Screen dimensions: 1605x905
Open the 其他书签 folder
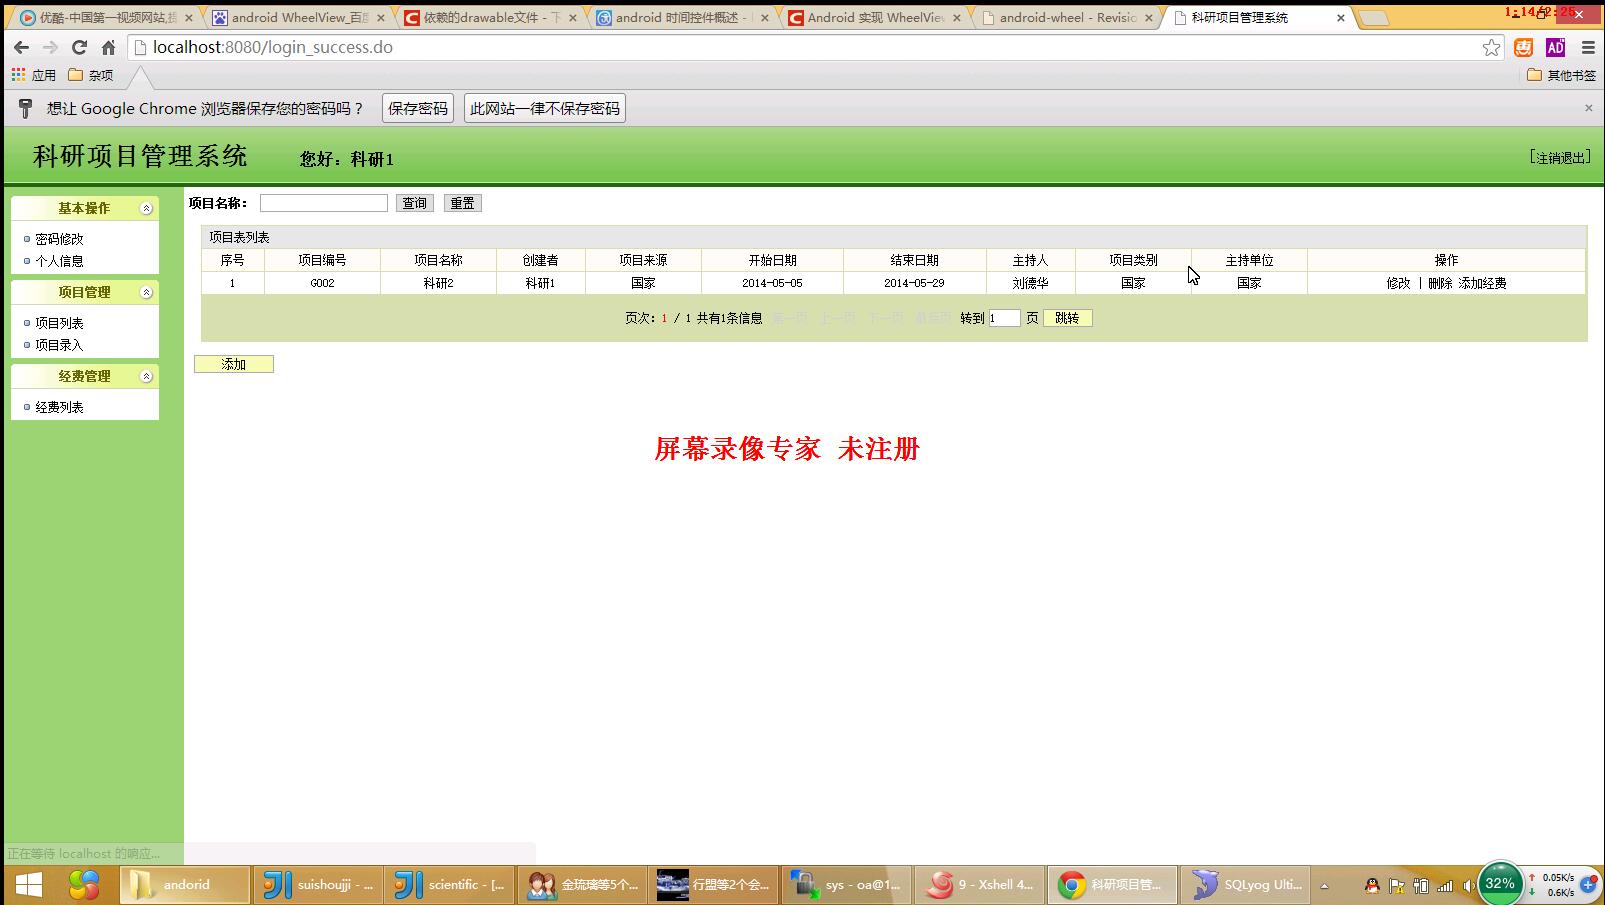pyautogui.click(x=1561, y=75)
